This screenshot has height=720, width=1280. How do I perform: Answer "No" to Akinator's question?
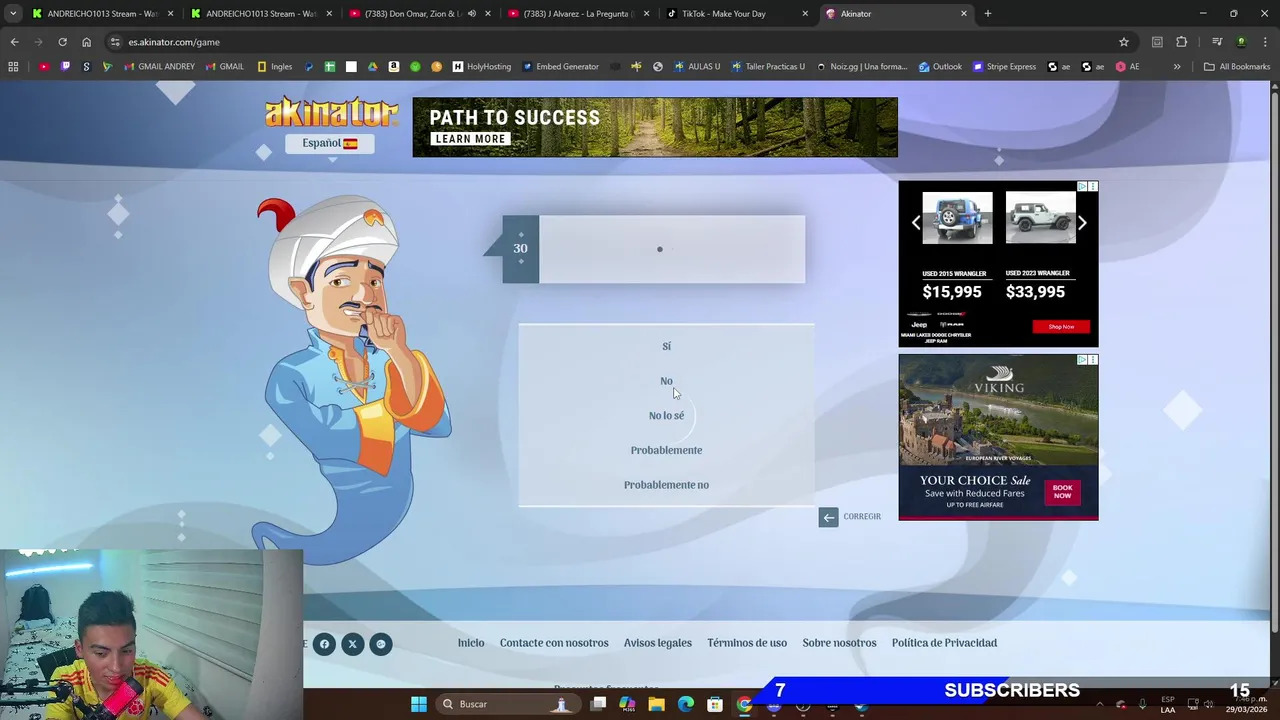point(666,381)
